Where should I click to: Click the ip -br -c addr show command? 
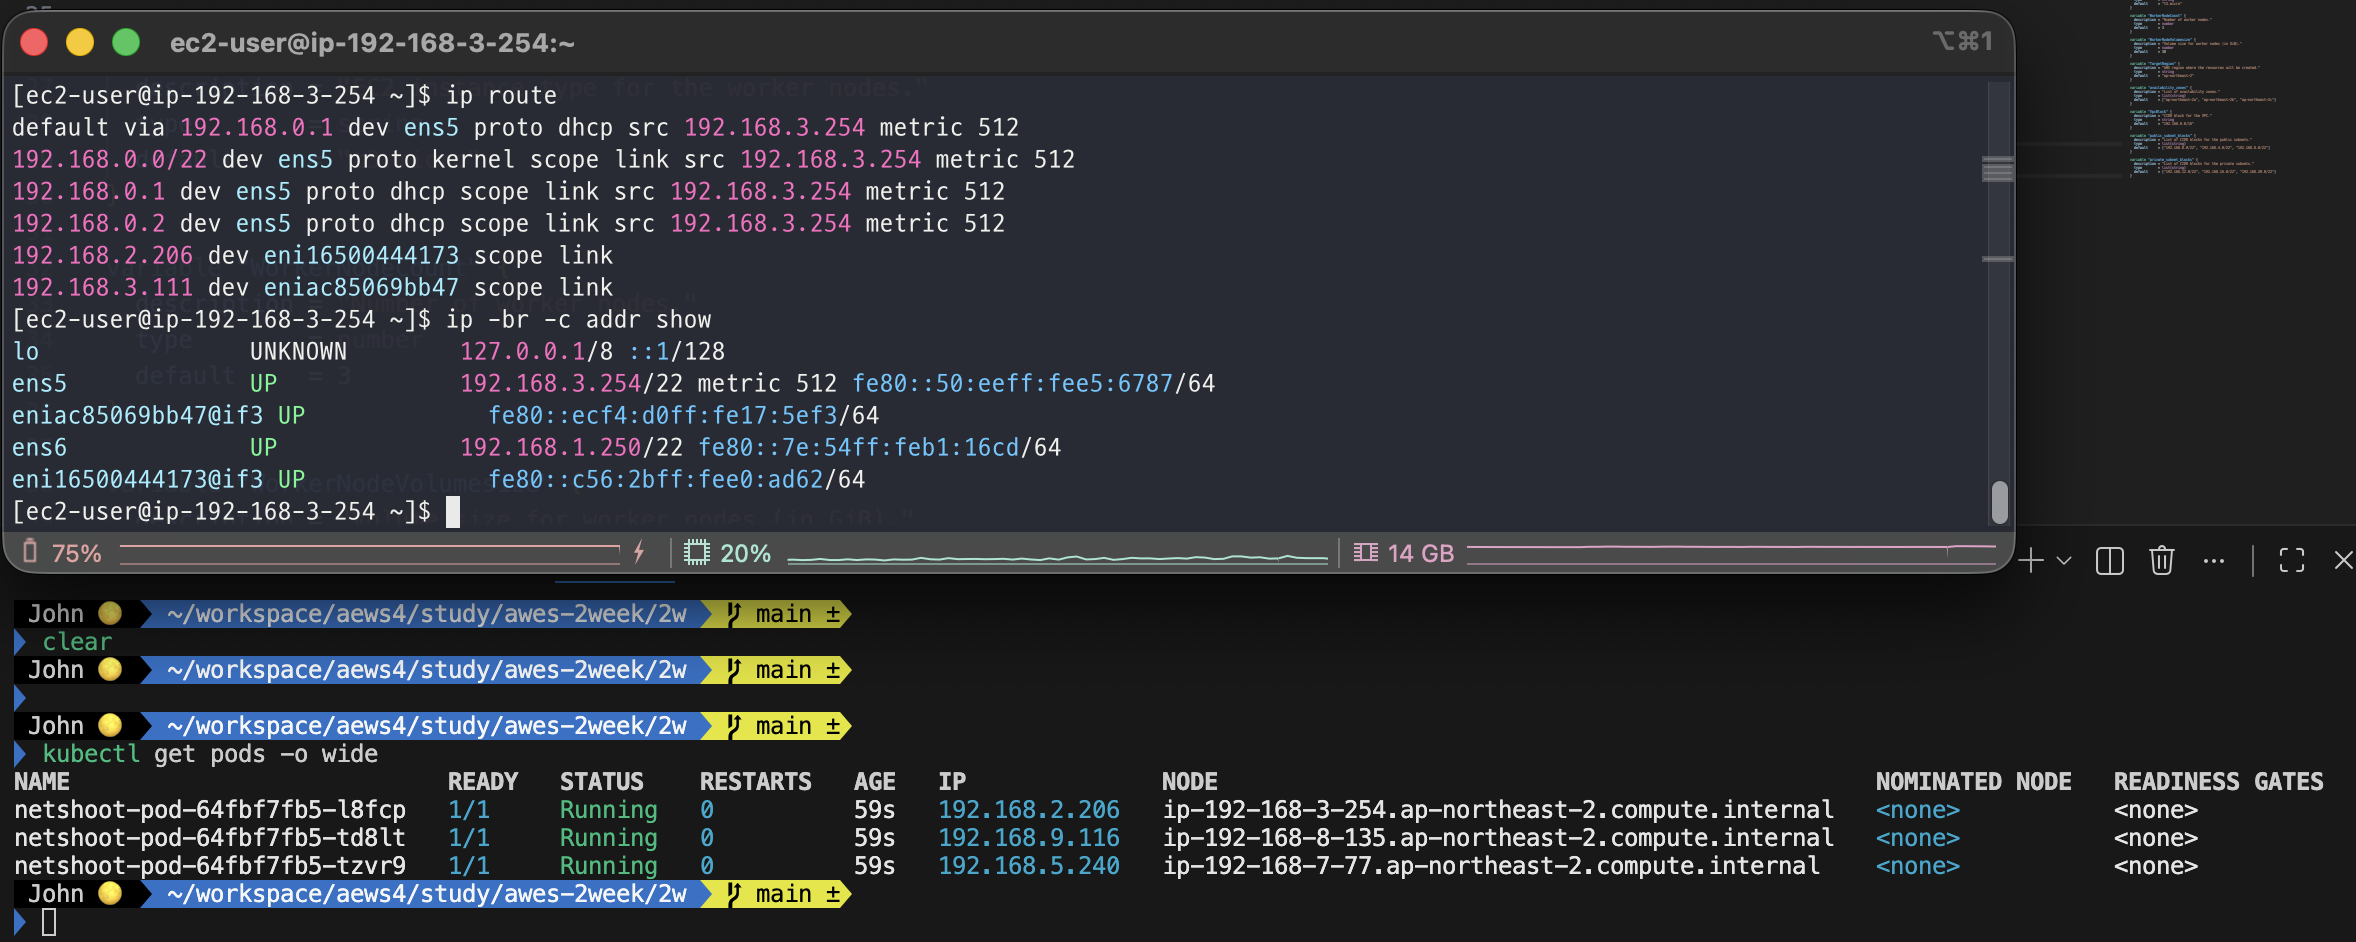click(x=579, y=320)
